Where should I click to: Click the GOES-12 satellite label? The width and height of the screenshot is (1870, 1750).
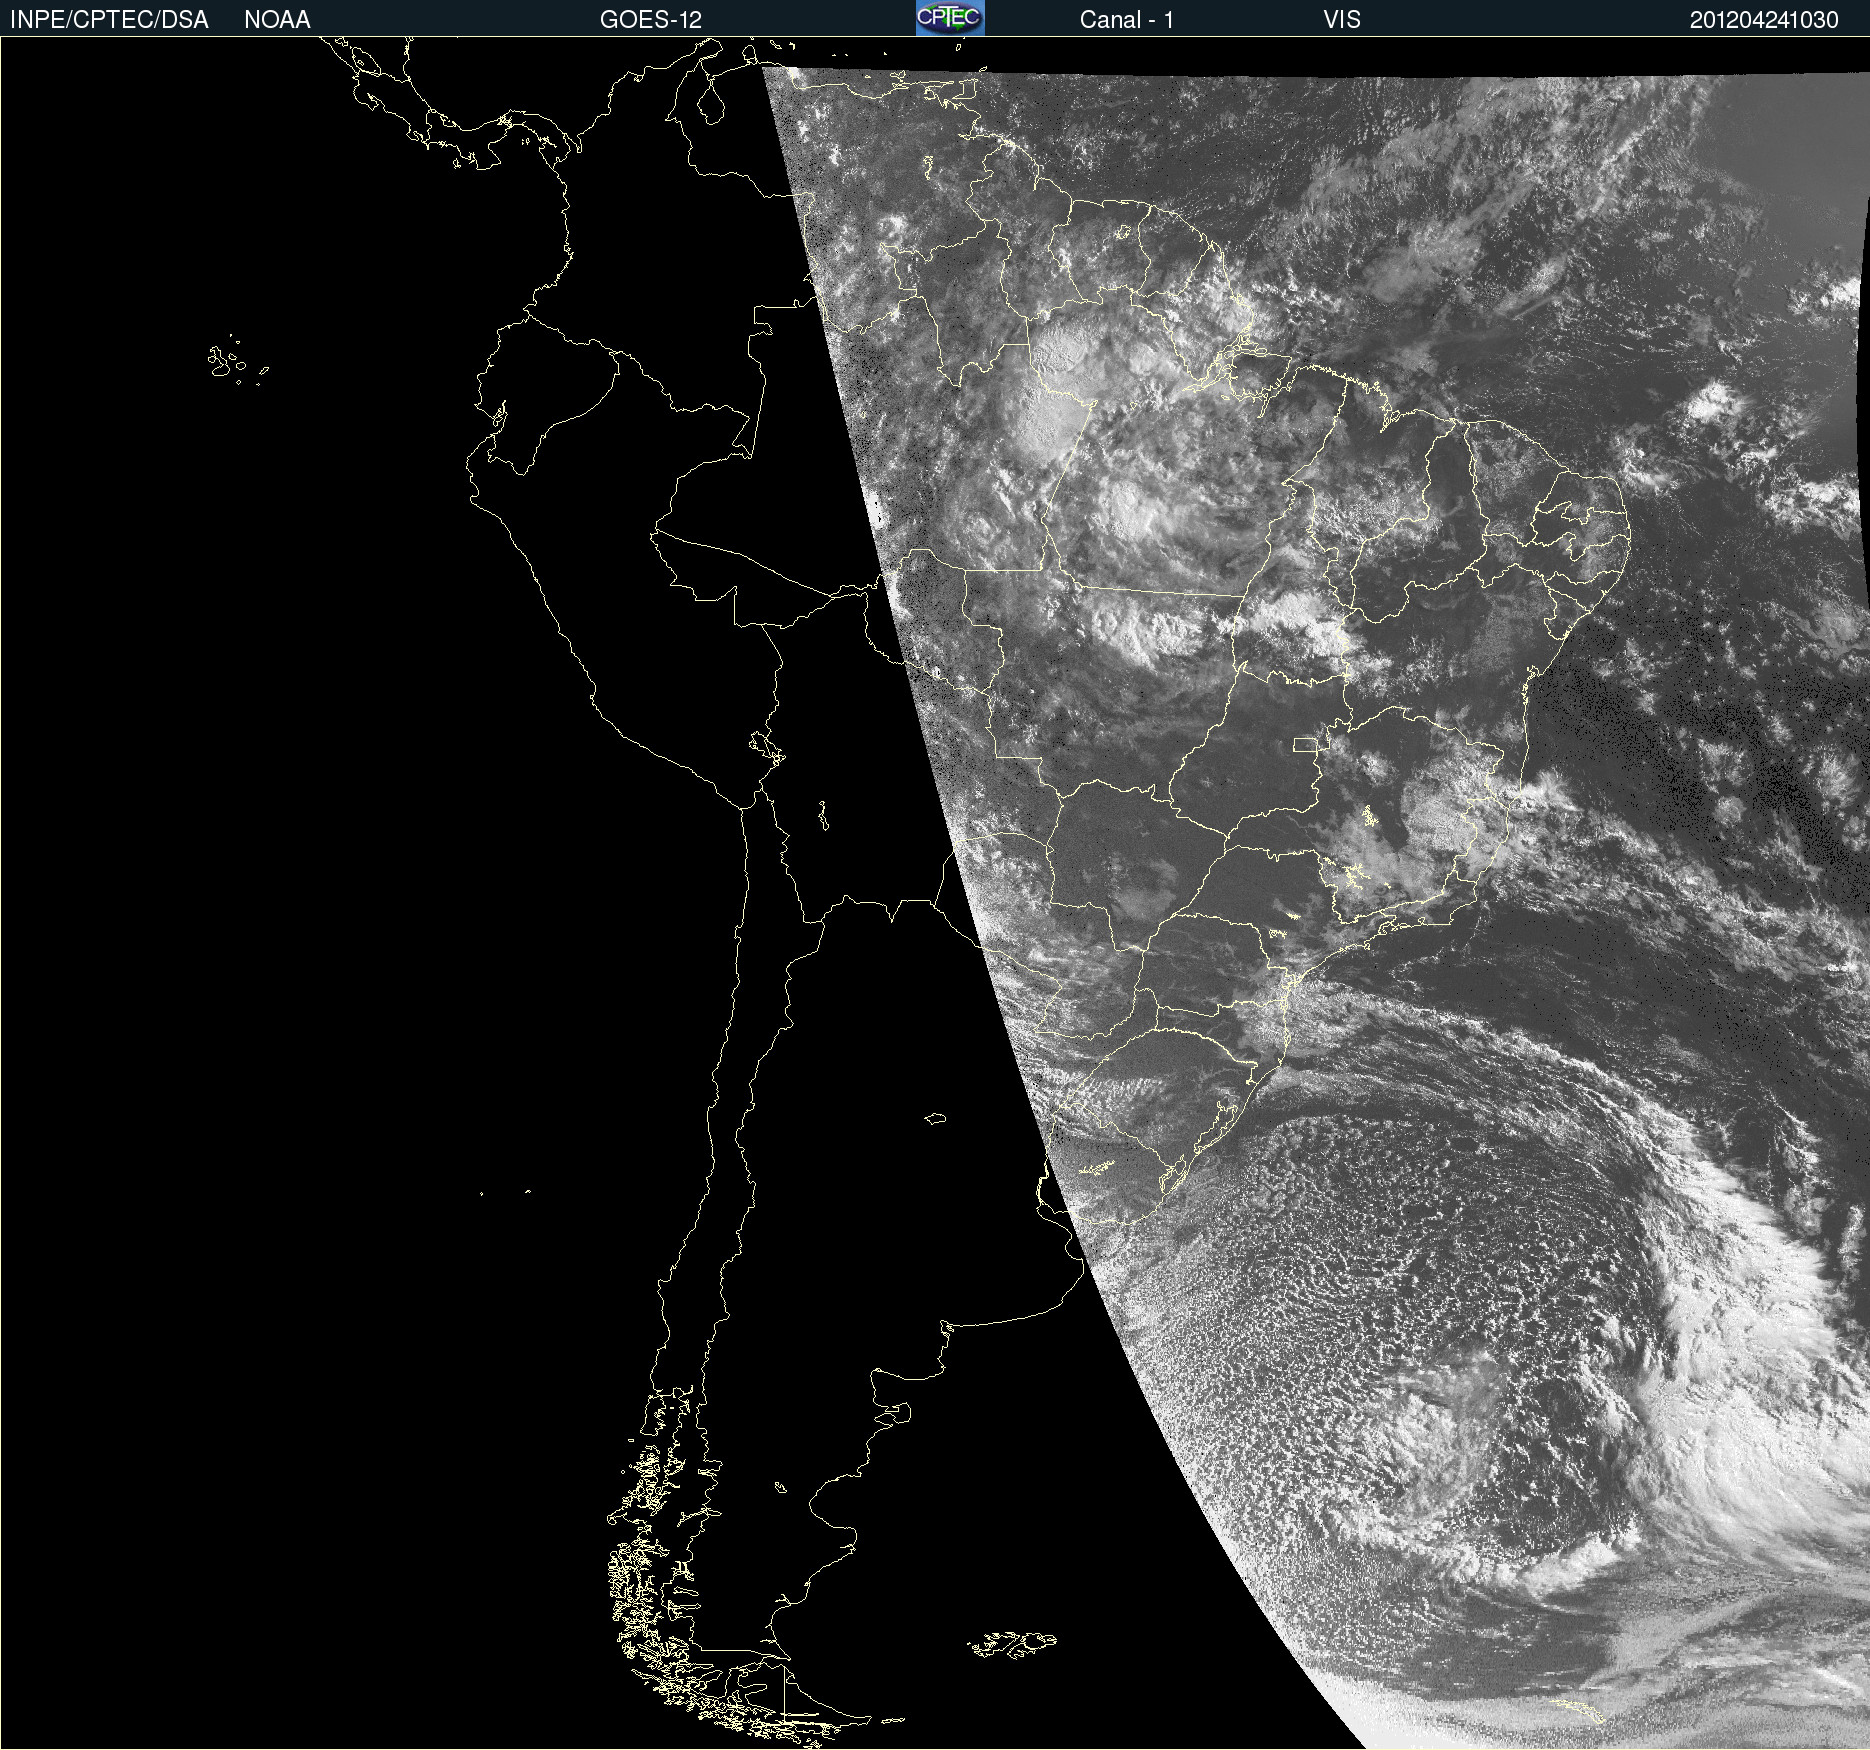651,20
